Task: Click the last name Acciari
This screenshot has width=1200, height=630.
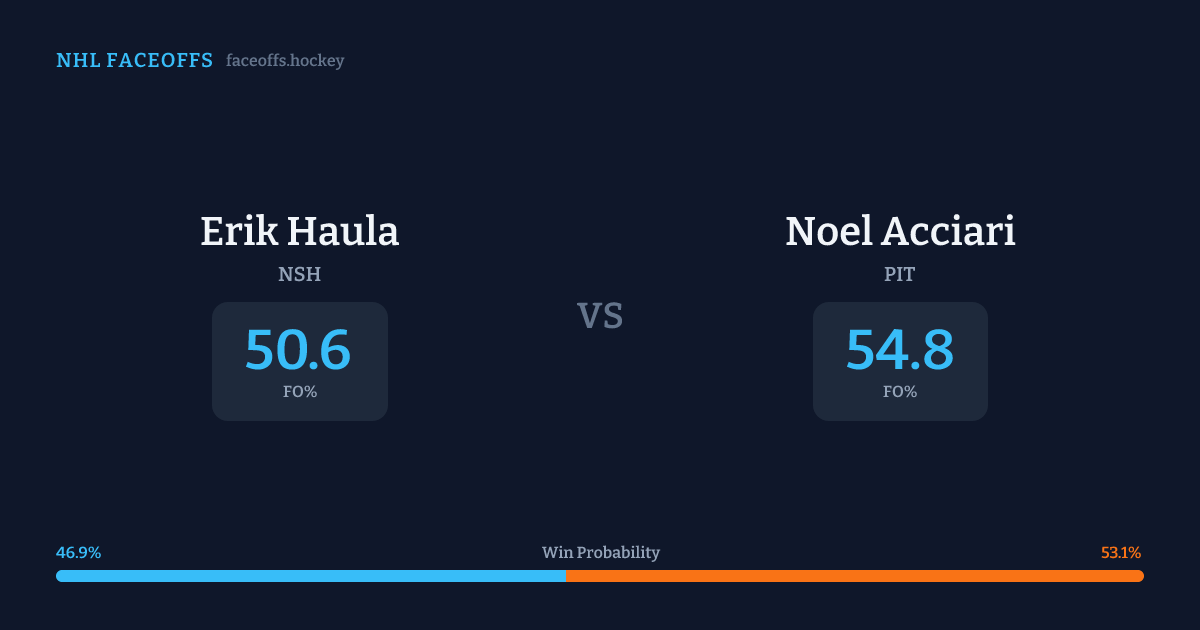Action: coord(948,231)
